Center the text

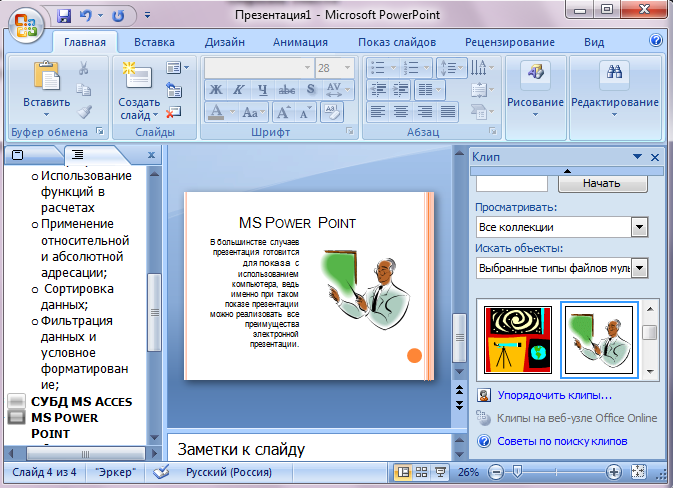401,112
